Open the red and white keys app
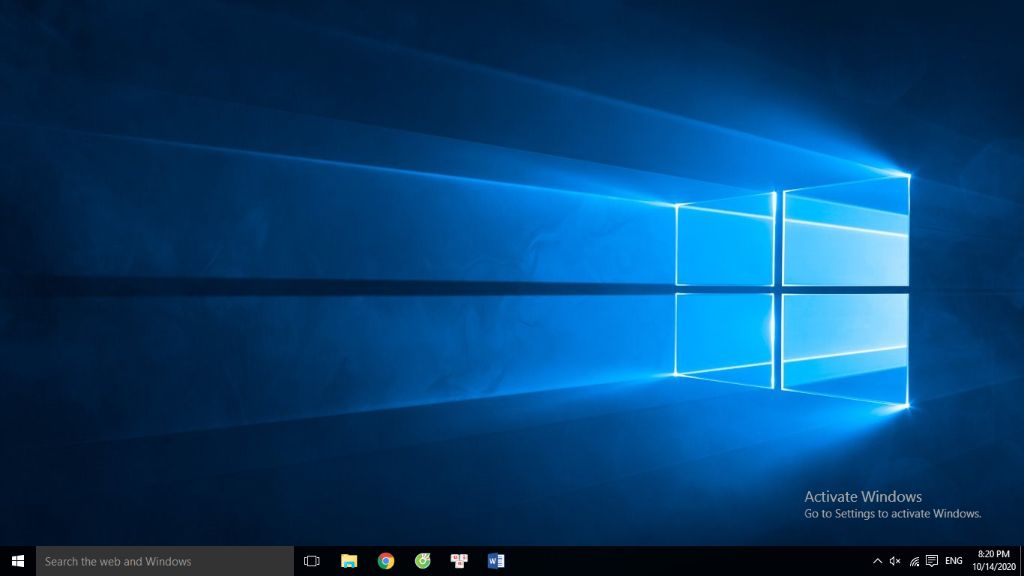Image resolution: width=1024 pixels, height=576 pixels. click(459, 561)
